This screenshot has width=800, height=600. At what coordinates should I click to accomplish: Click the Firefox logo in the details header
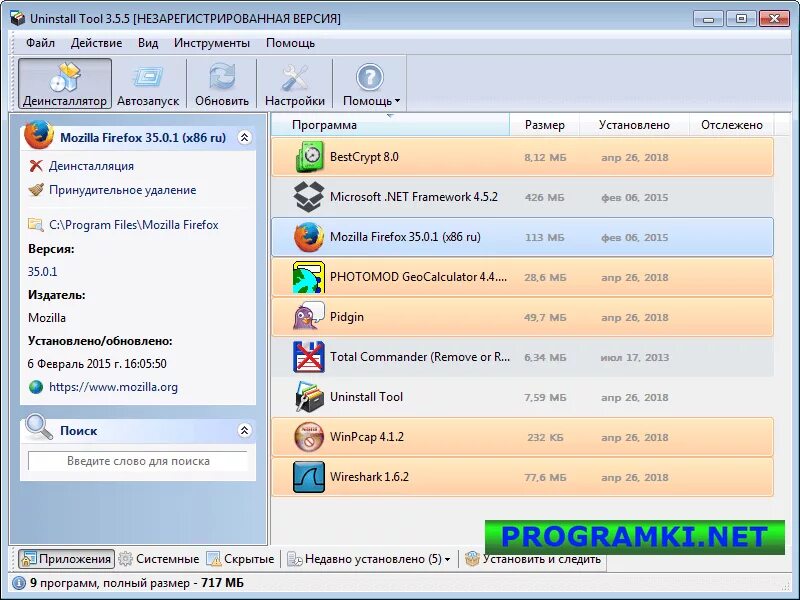point(39,135)
